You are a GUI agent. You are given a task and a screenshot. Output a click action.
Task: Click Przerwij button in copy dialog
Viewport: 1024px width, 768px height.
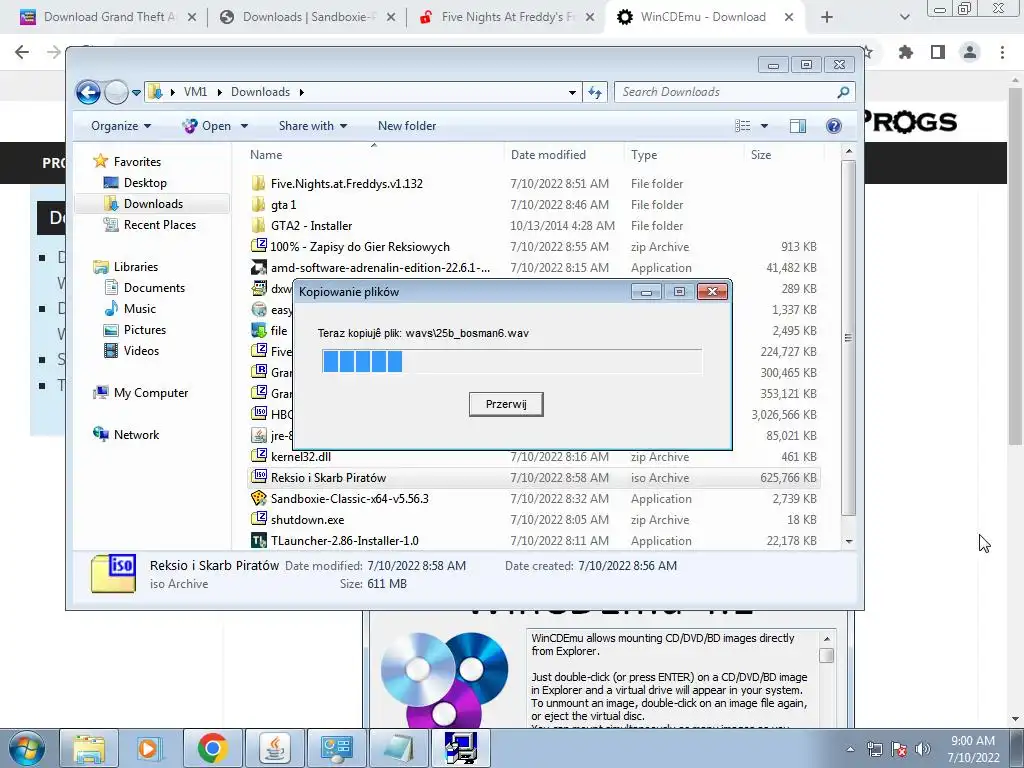click(x=506, y=404)
